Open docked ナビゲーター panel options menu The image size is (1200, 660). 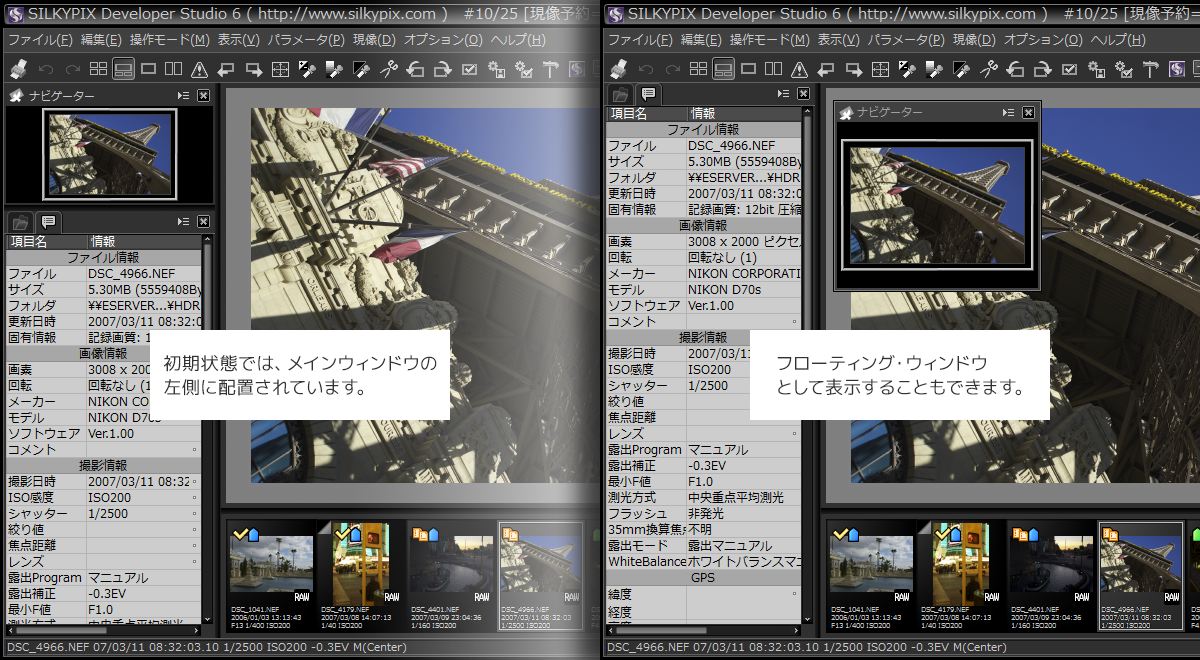click(183, 95)
